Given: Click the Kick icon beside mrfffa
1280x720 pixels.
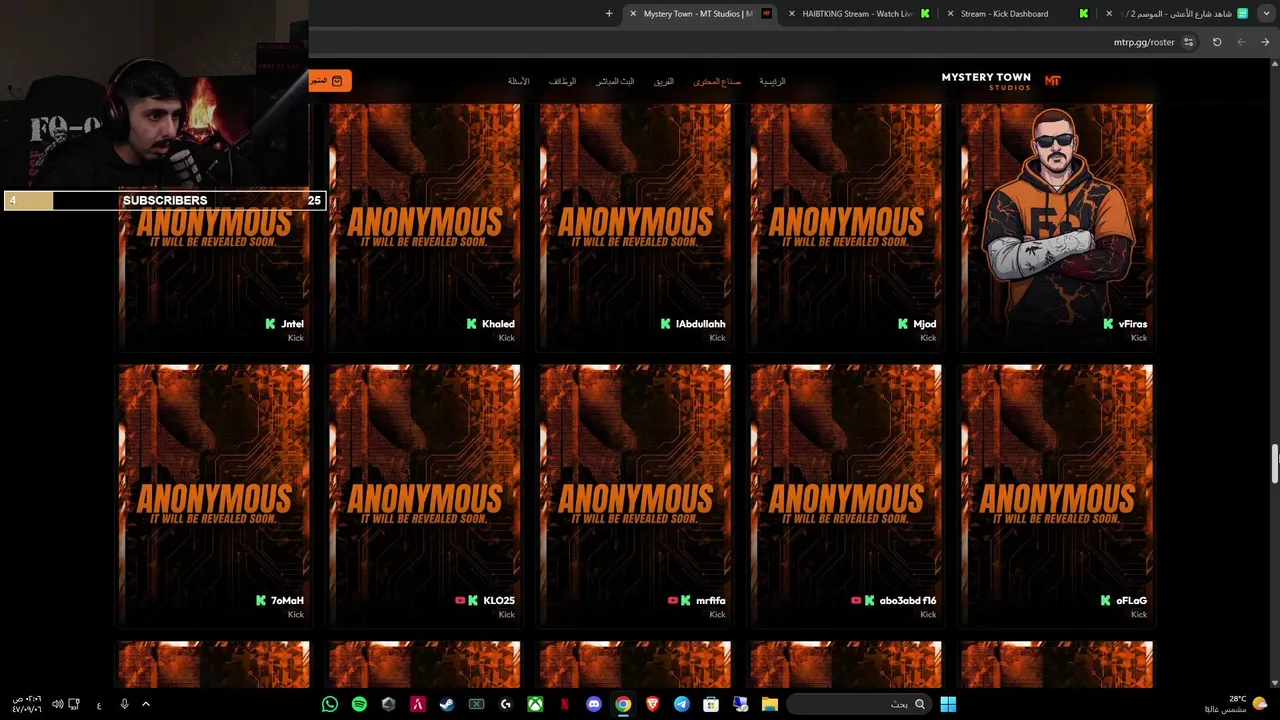Looking at the screenshot, I should coord(686,601).
